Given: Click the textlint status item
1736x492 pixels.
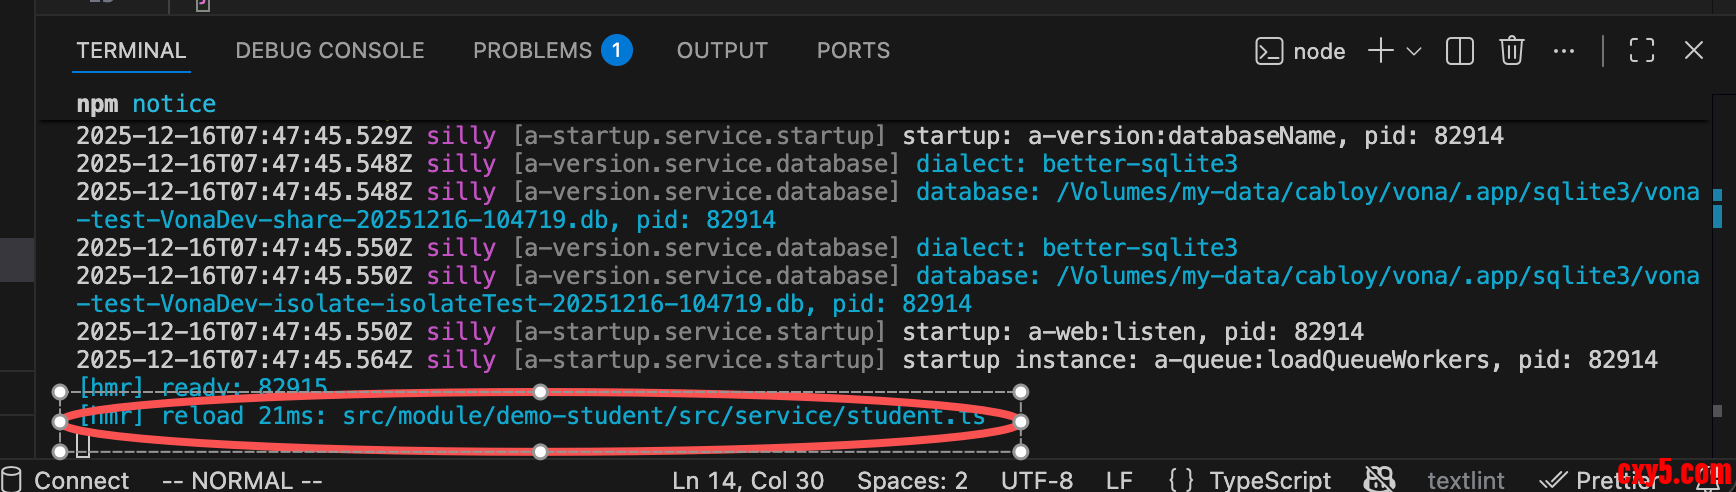Looking at the screenshot, I should (x=1466, y=480).
